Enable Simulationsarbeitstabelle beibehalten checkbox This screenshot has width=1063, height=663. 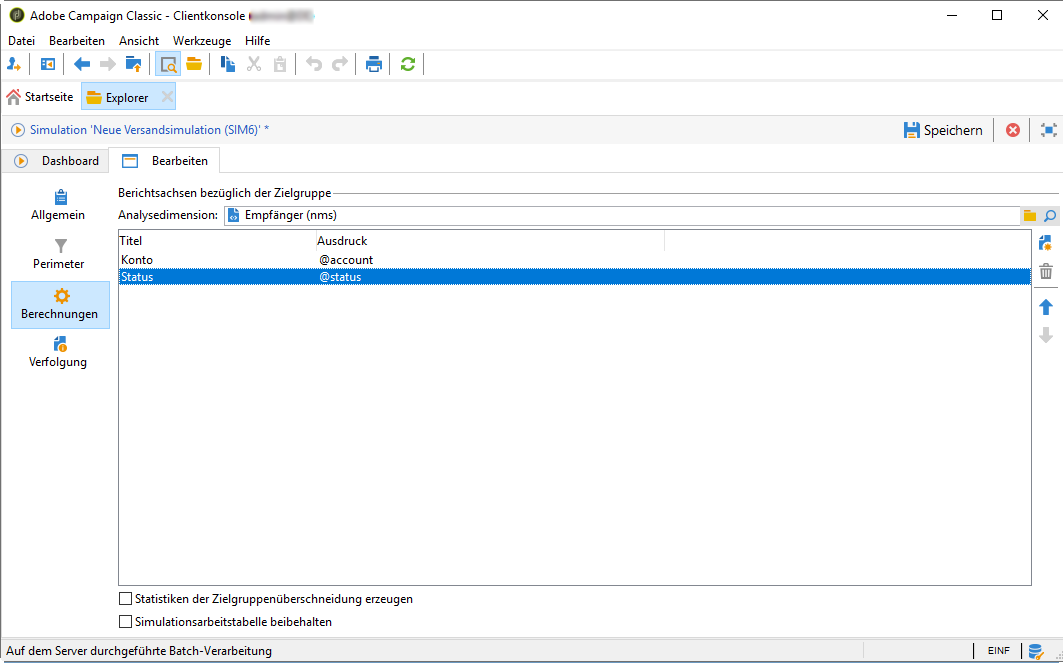pos(125,621)
